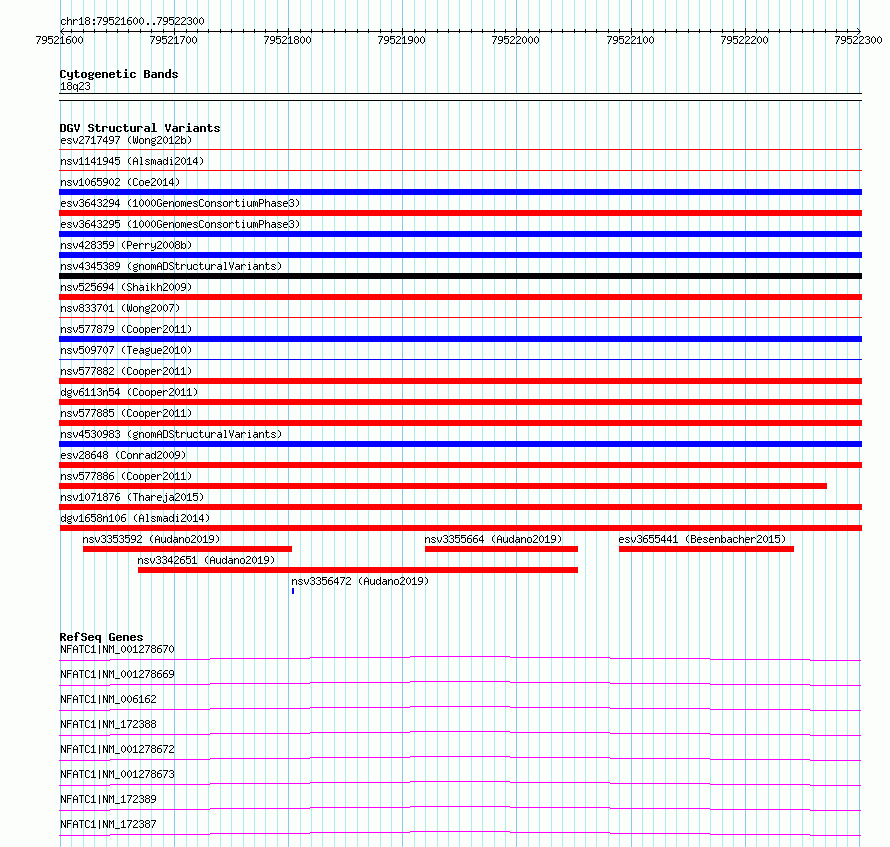Click the long red bar under nsv3342651
890x847 pixels.
[358, 570]
